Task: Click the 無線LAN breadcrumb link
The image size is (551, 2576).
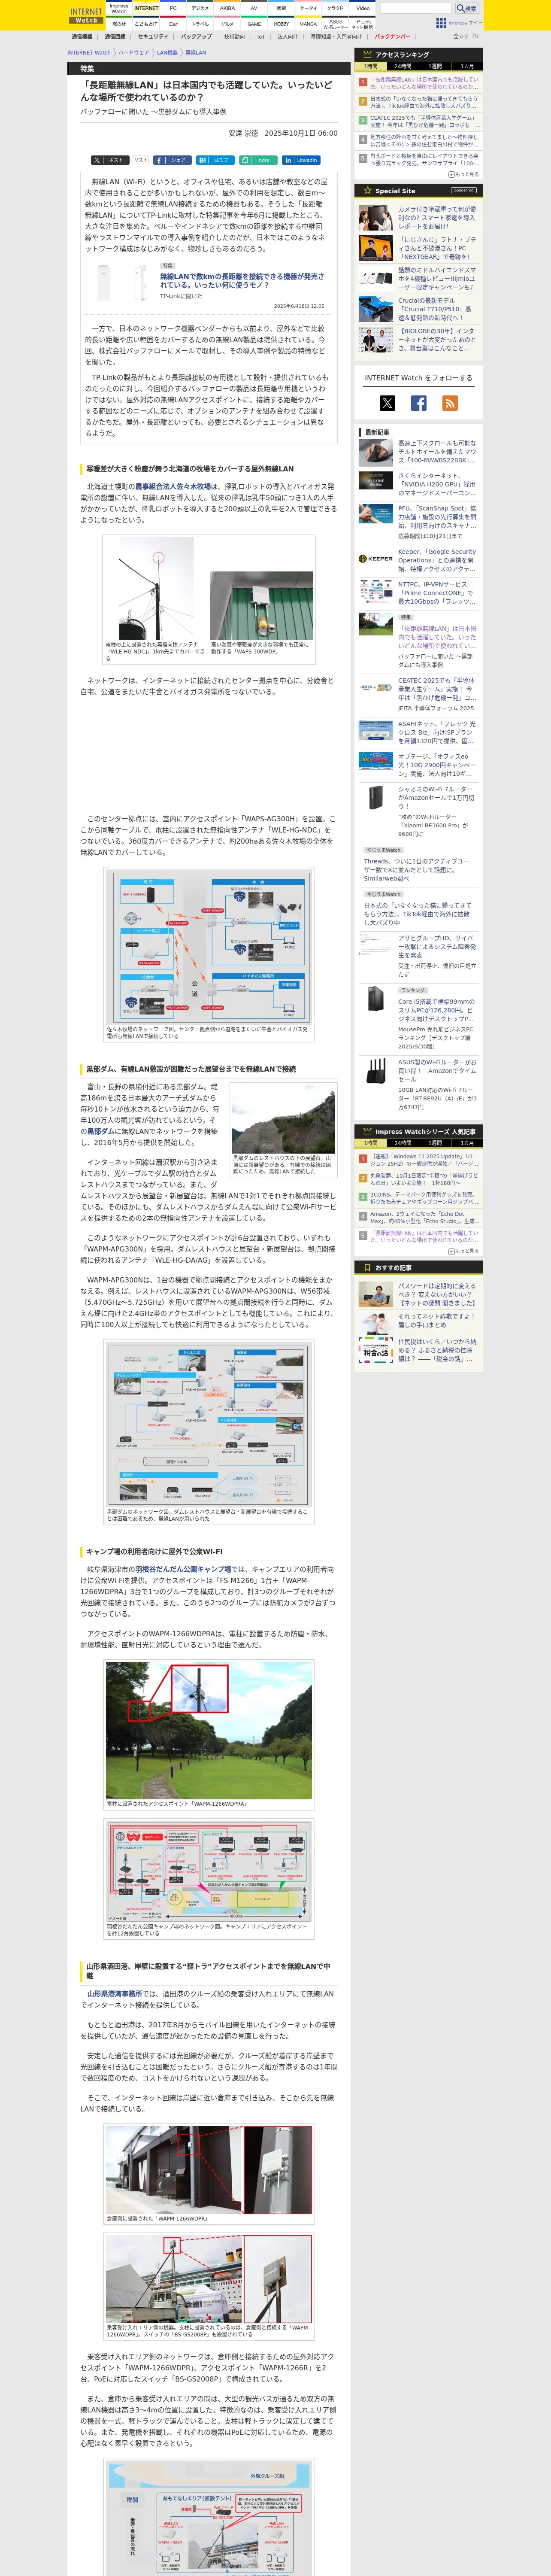Action: (196, 53)
